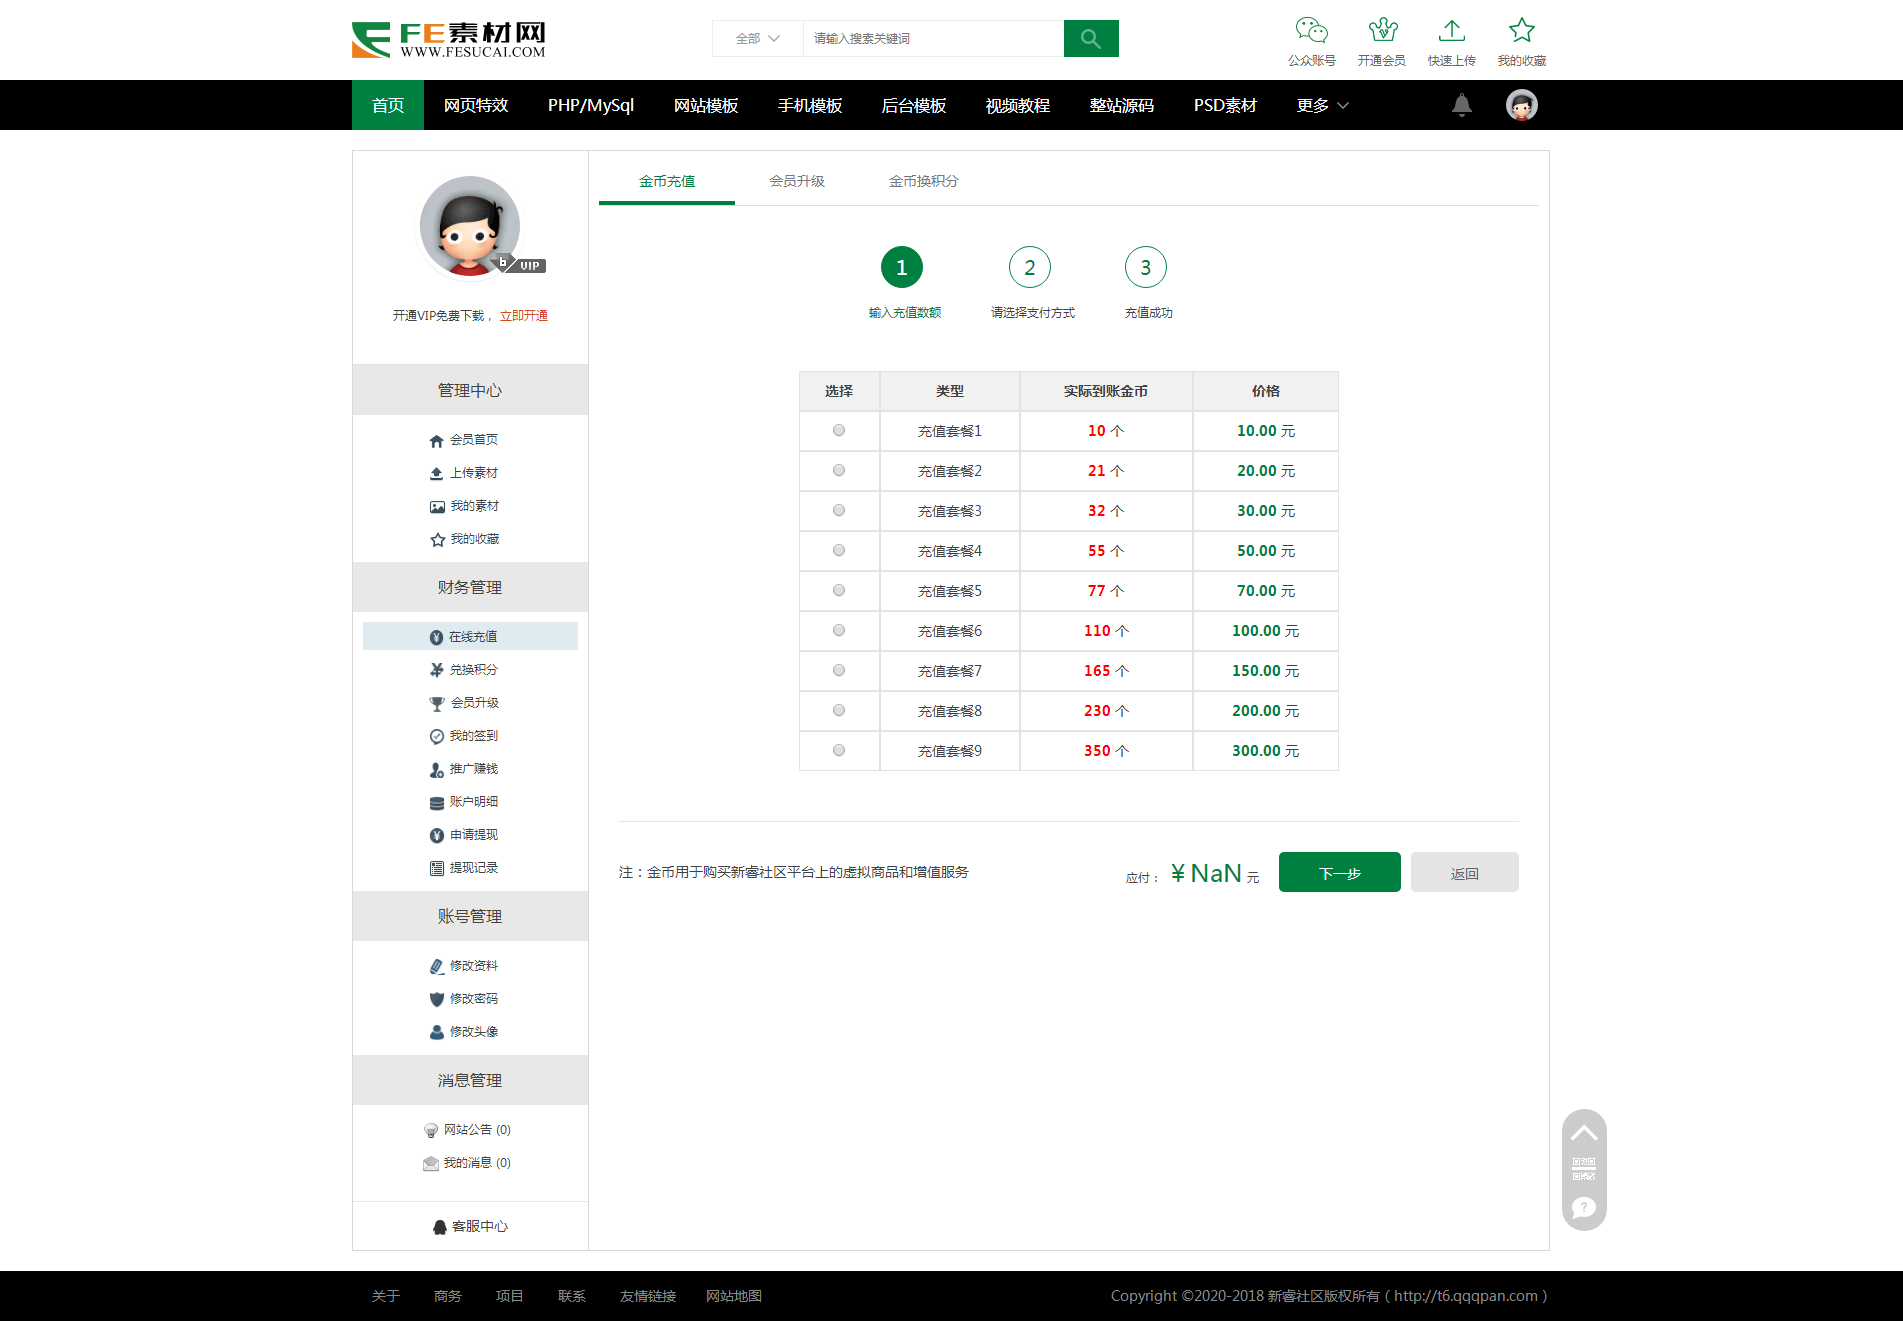Open the WeChat 公众账号 icon
Image resolution: width=1903 pixels, height=1321 pixels.
[1311, 31]
